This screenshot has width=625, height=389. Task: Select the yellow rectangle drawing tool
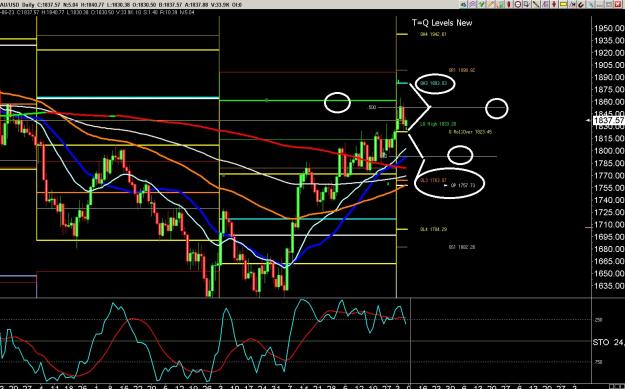point(563,4)
